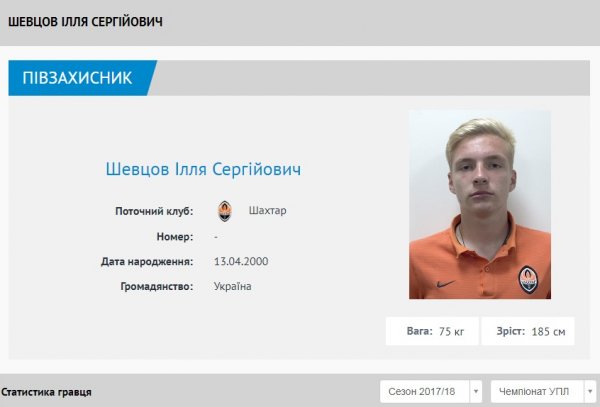The image size is (600, 407).
Task: Select the Чемпіонат УПЛ combo box
Action: point(543,391)
